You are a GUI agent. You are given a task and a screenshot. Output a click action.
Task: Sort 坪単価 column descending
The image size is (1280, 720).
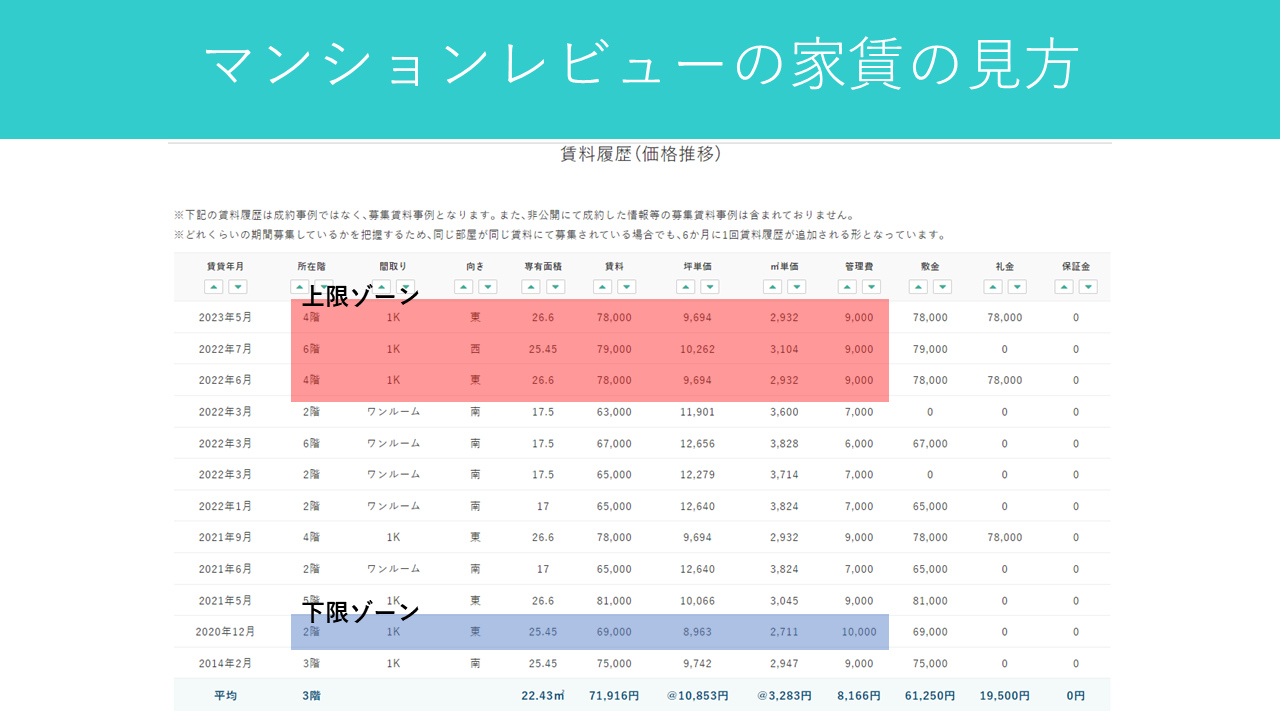click(709, 287)
